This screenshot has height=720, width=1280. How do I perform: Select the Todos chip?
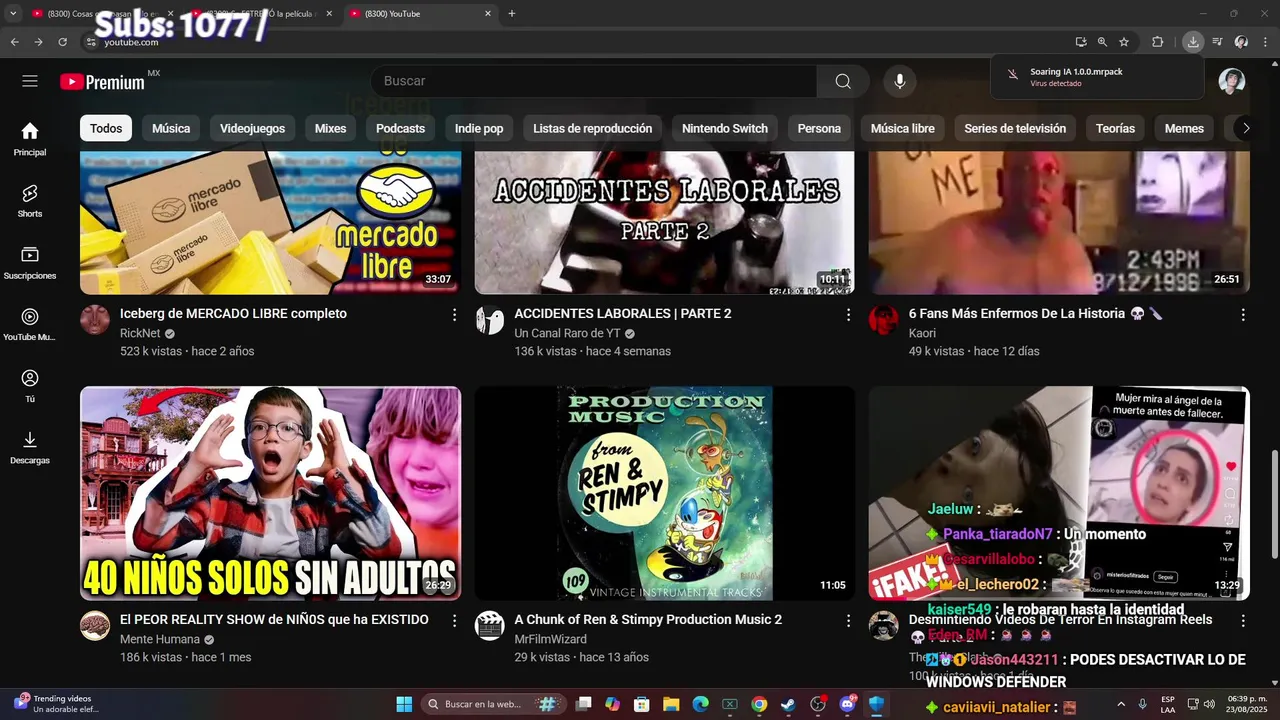pyautogui.click(x=106, y=128)
